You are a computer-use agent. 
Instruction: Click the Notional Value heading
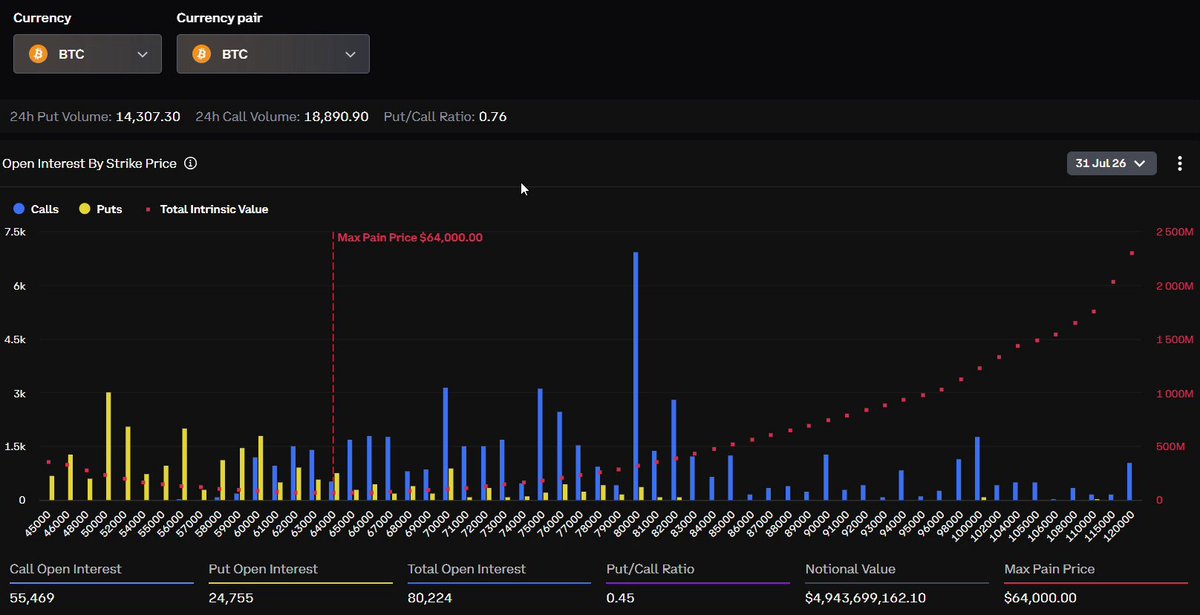pyautogui.click(x=851, y=569)
